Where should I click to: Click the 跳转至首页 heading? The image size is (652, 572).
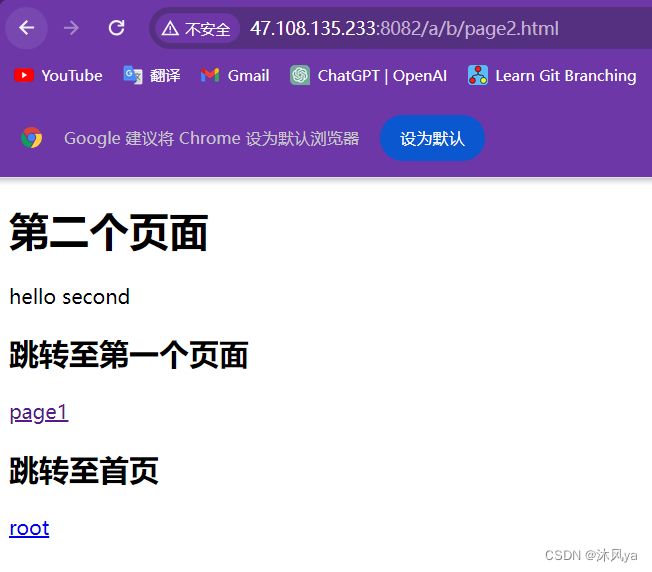(84, 471)
